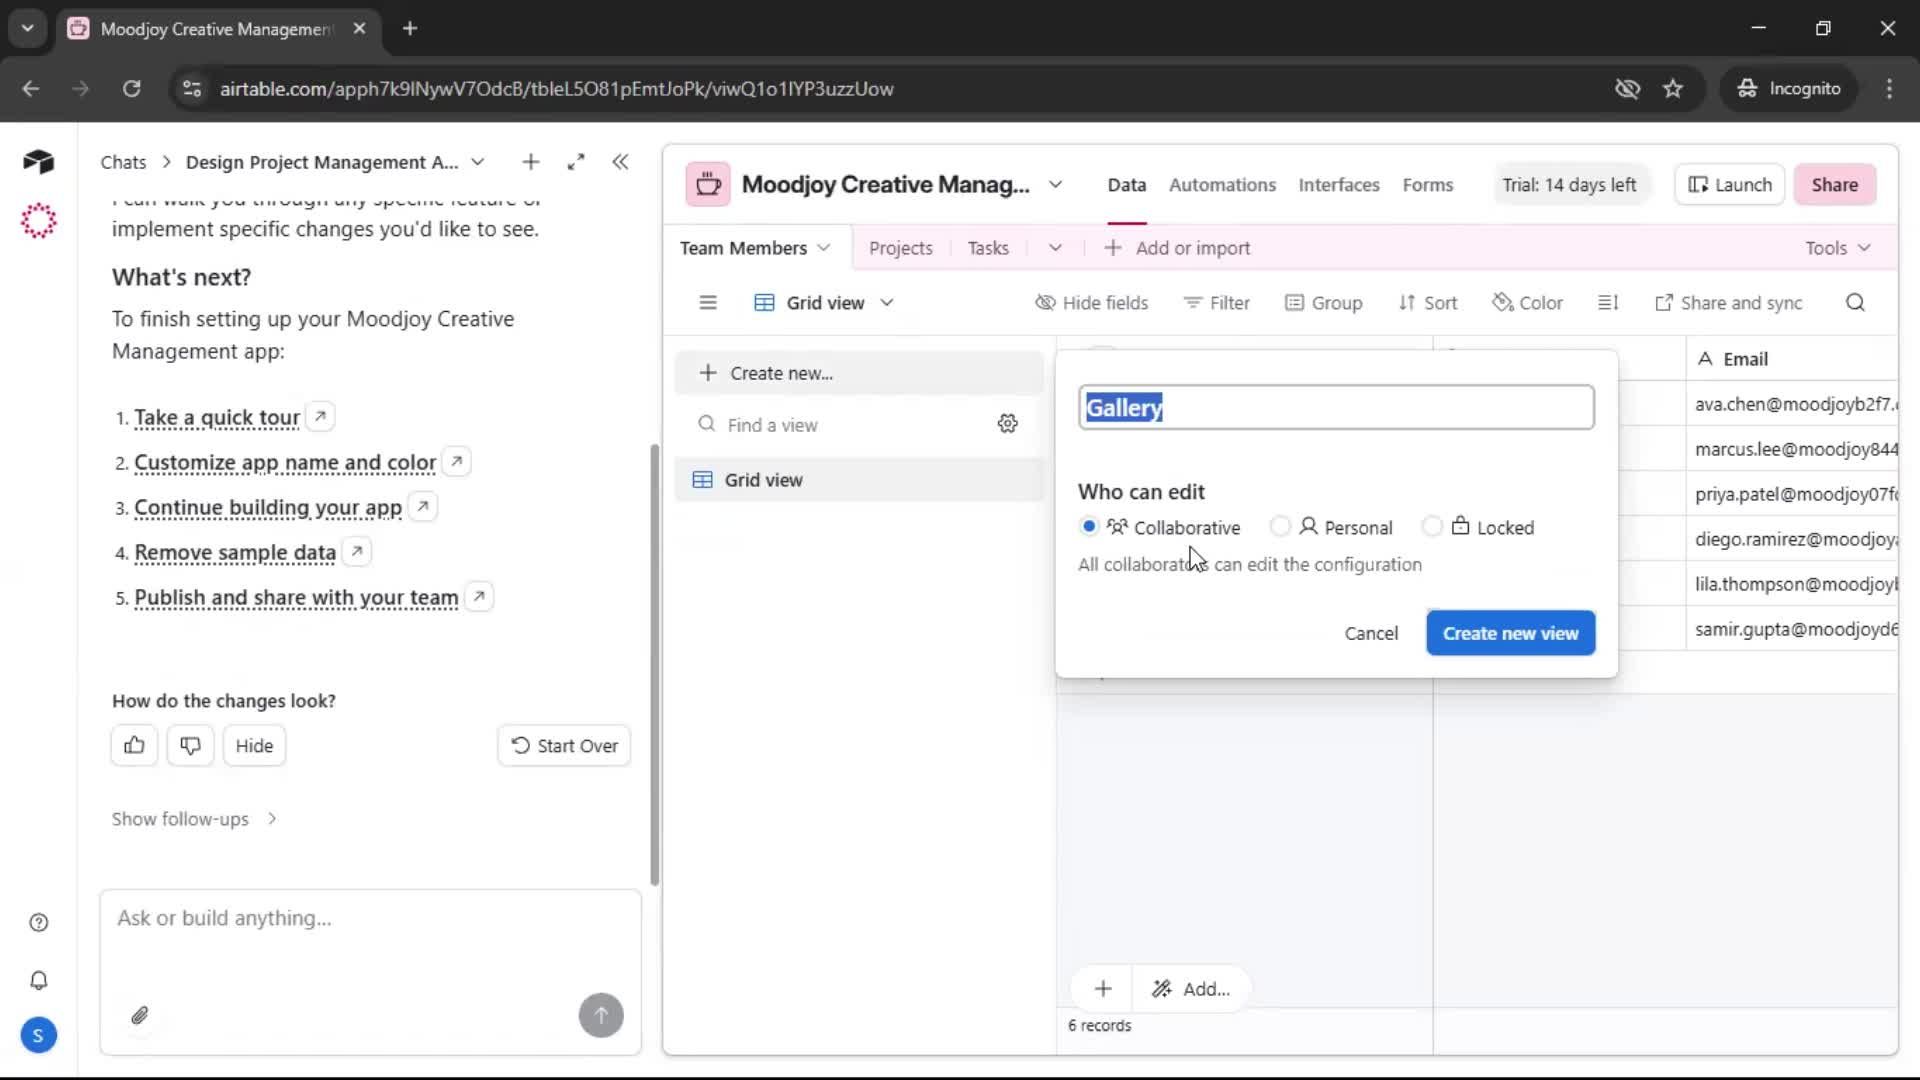Click the Moodjoy coffee cup base icon
Viewport: 1920px width, 1080px height.
pos(708,185)
